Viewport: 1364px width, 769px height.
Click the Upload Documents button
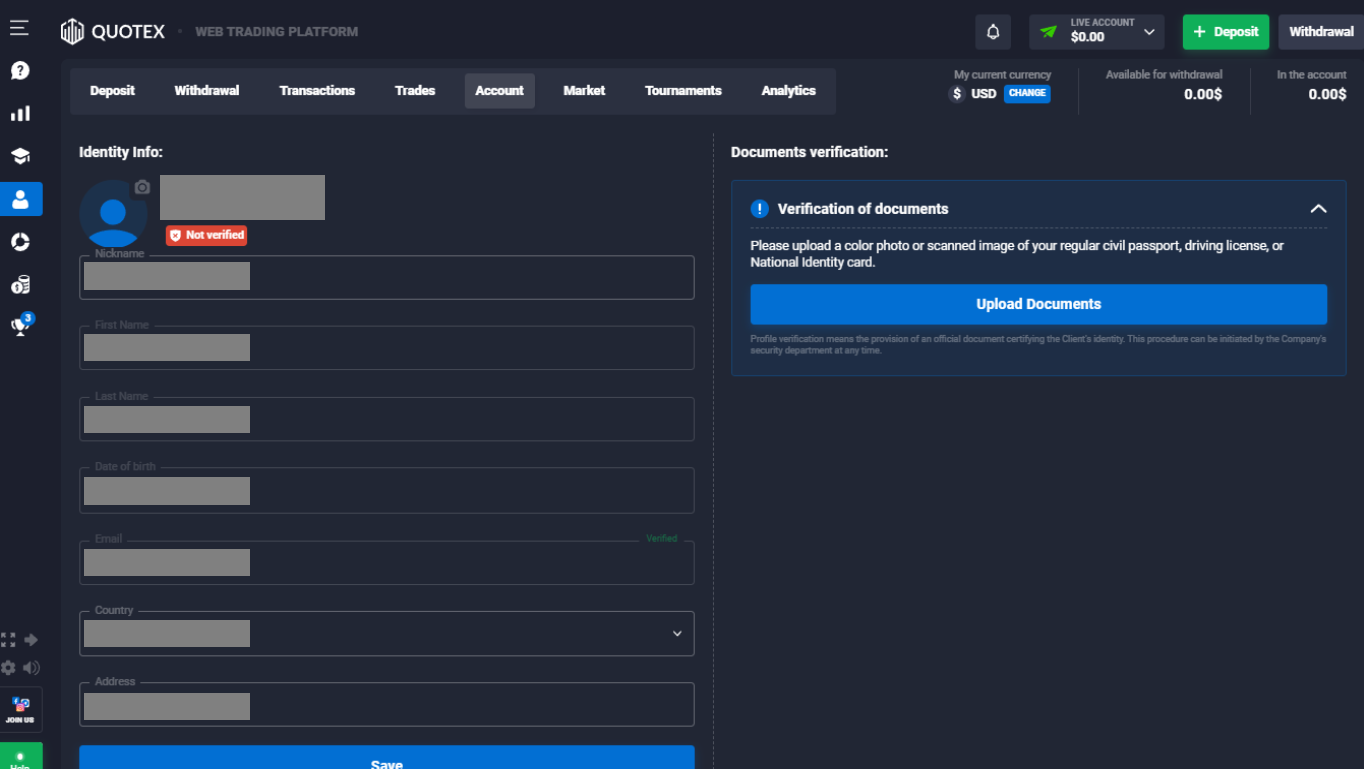[x=1039, y=304]
